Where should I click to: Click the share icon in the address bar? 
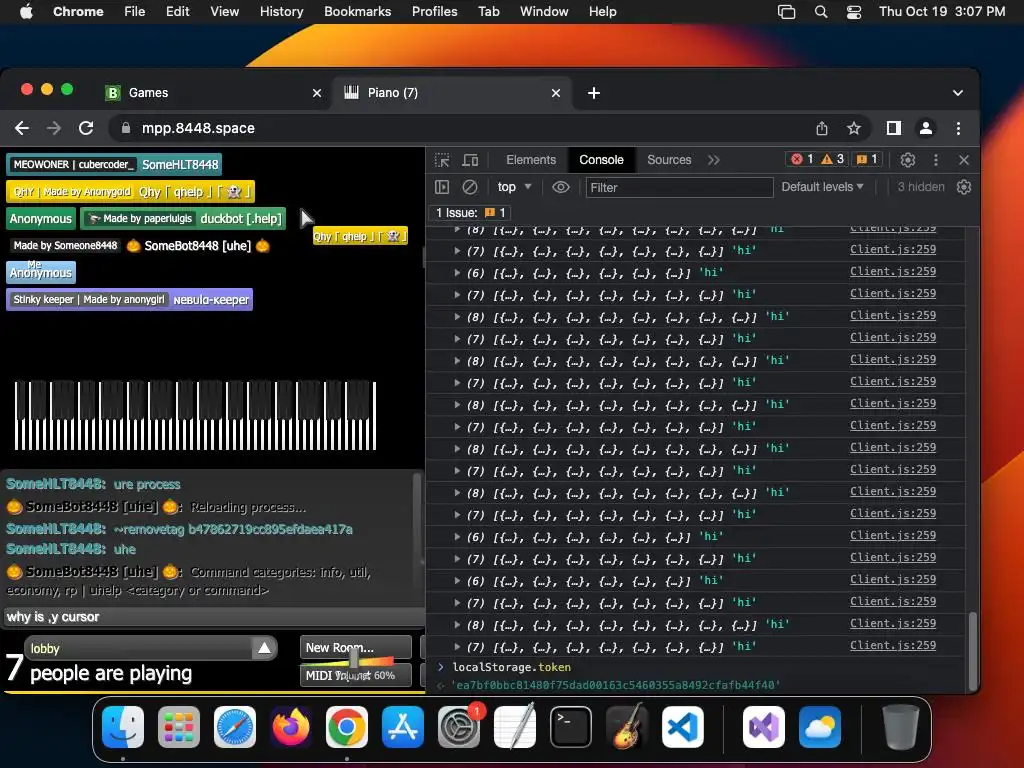coord(822,129)
